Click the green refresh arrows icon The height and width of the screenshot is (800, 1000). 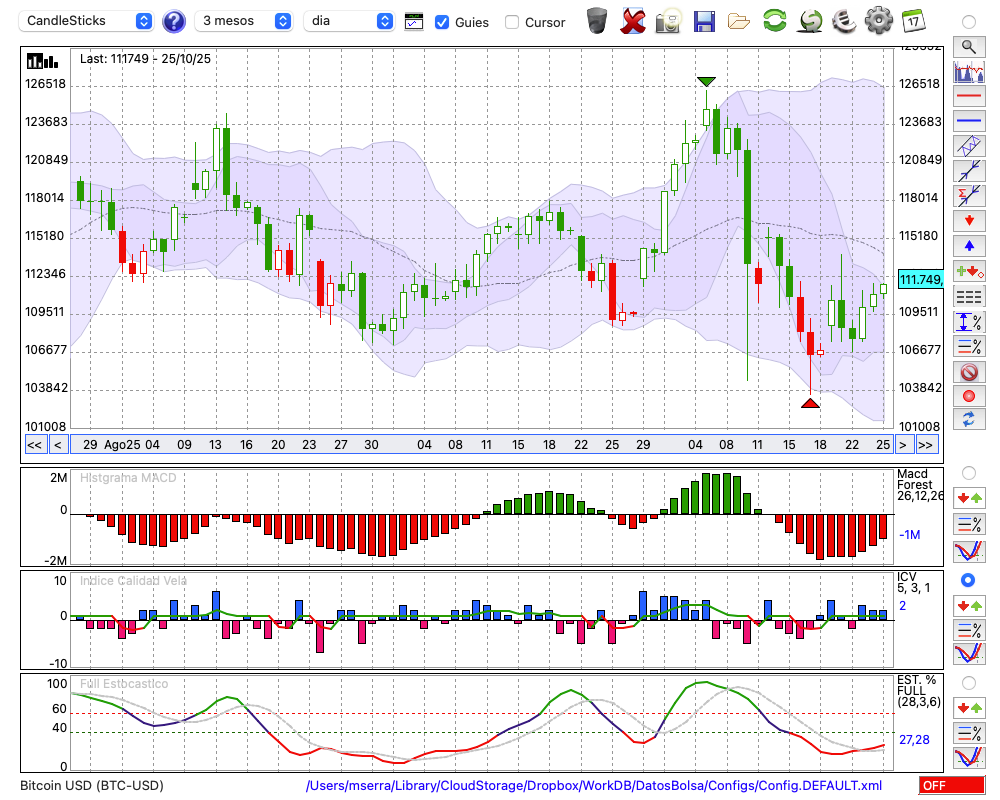coord(774,20)
